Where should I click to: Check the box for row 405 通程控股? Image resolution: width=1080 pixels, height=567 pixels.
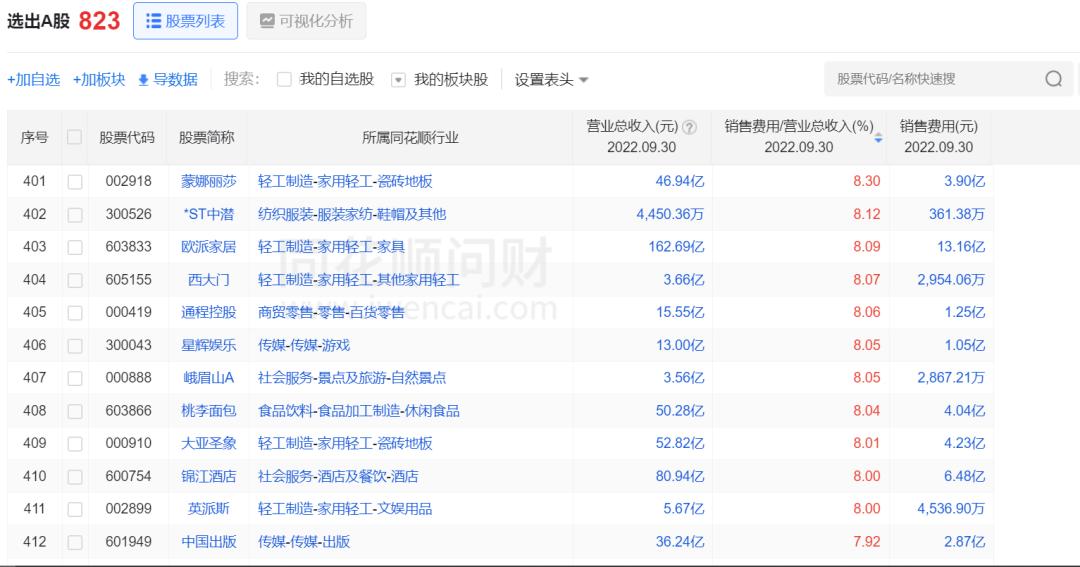click(75, 313)
